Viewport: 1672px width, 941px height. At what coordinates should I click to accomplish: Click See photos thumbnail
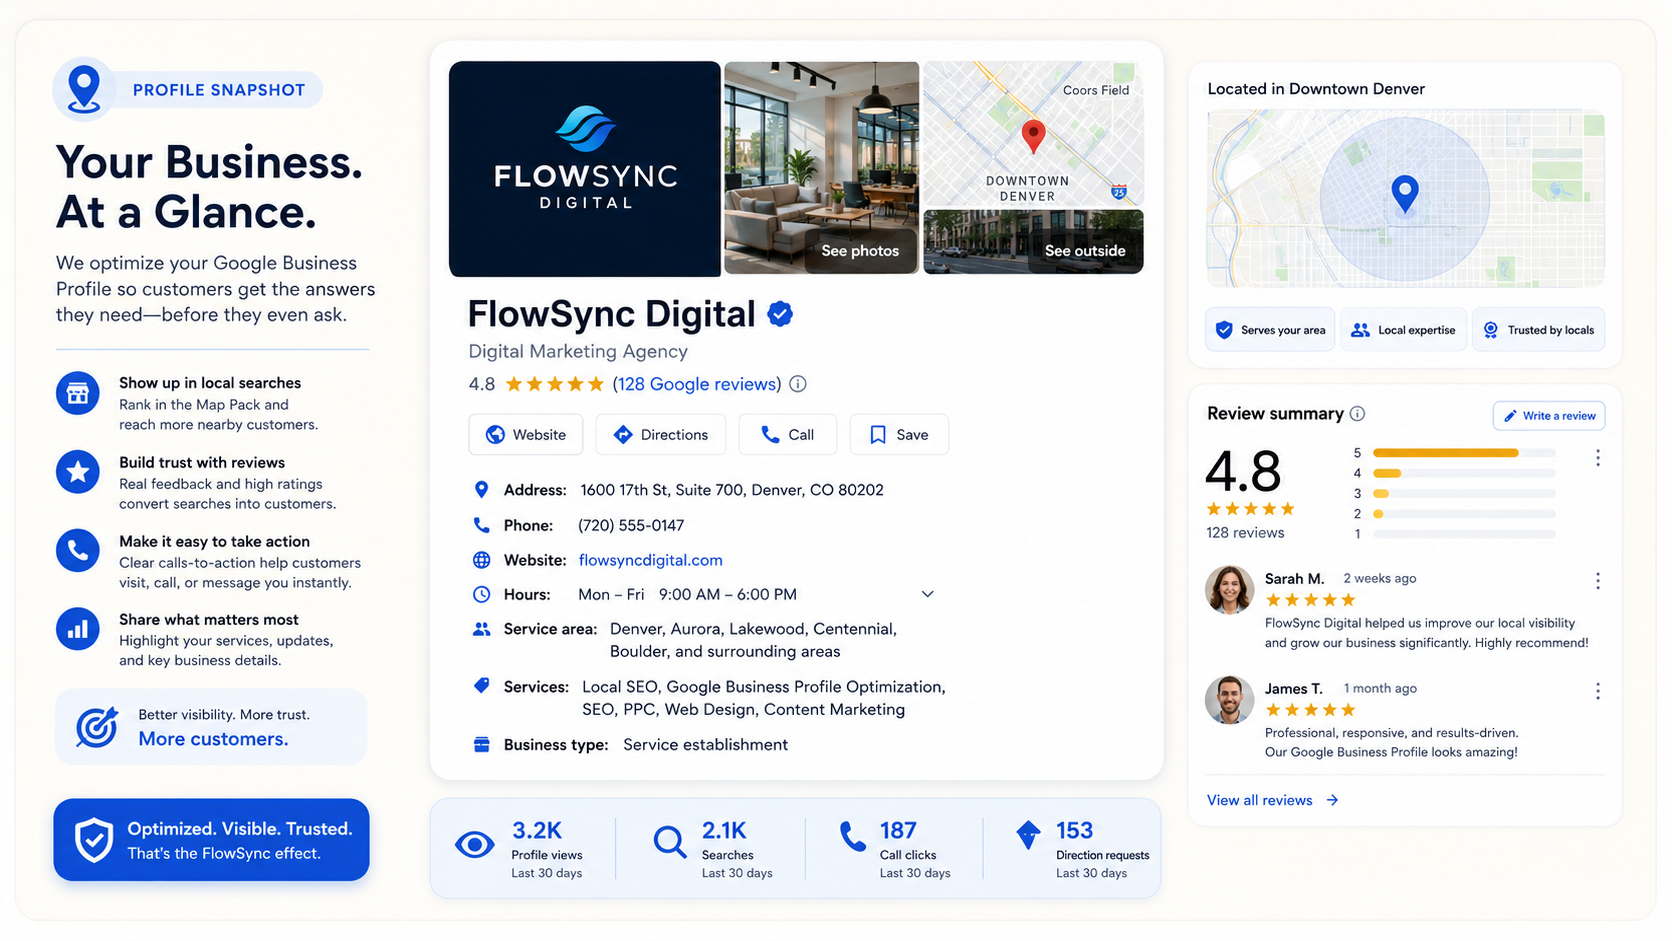[x=821, y=167]
